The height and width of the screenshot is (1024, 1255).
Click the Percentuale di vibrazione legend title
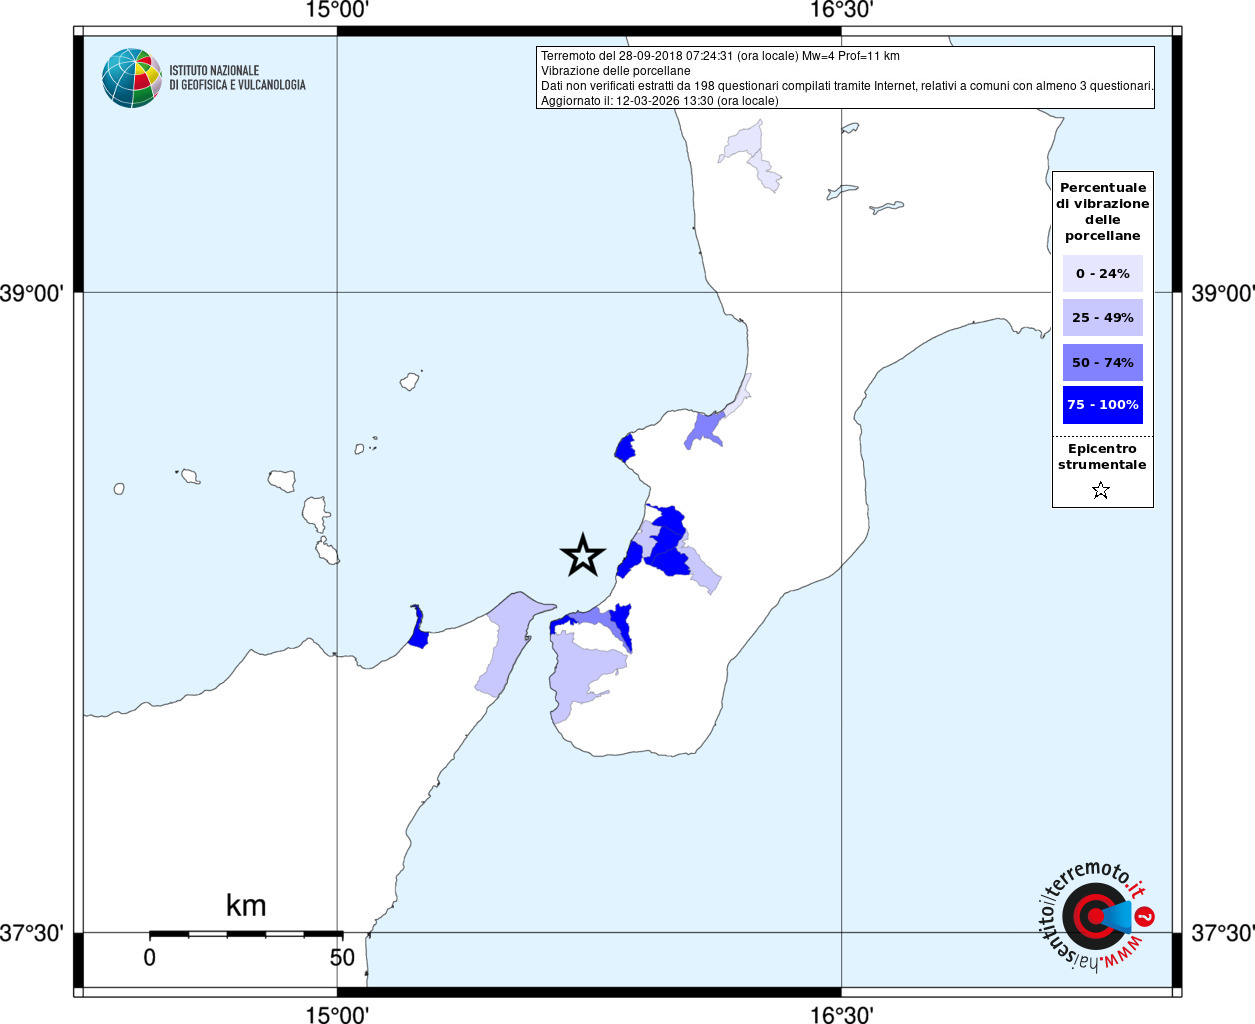[1102, 212]
